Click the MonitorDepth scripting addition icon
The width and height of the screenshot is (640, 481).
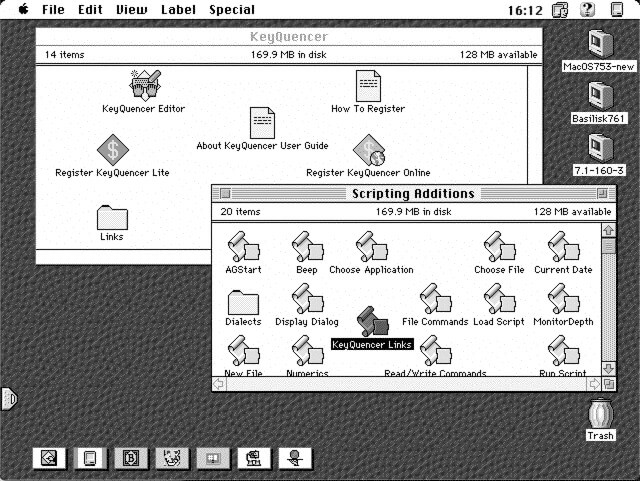coord(564,299)
